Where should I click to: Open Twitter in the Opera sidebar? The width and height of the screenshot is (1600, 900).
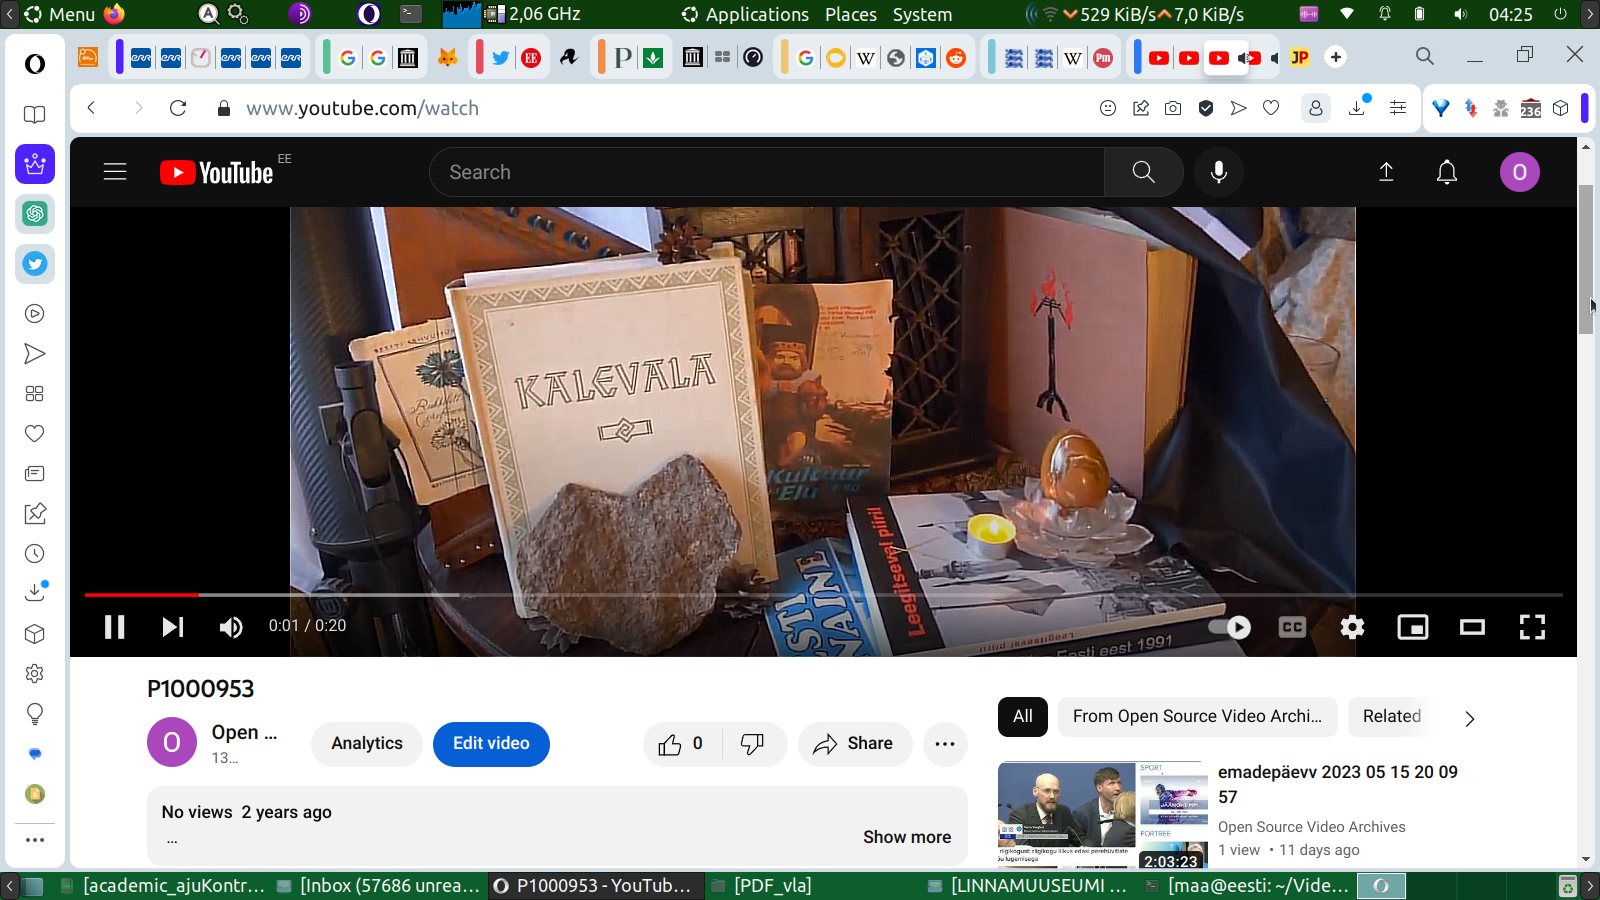35,264
